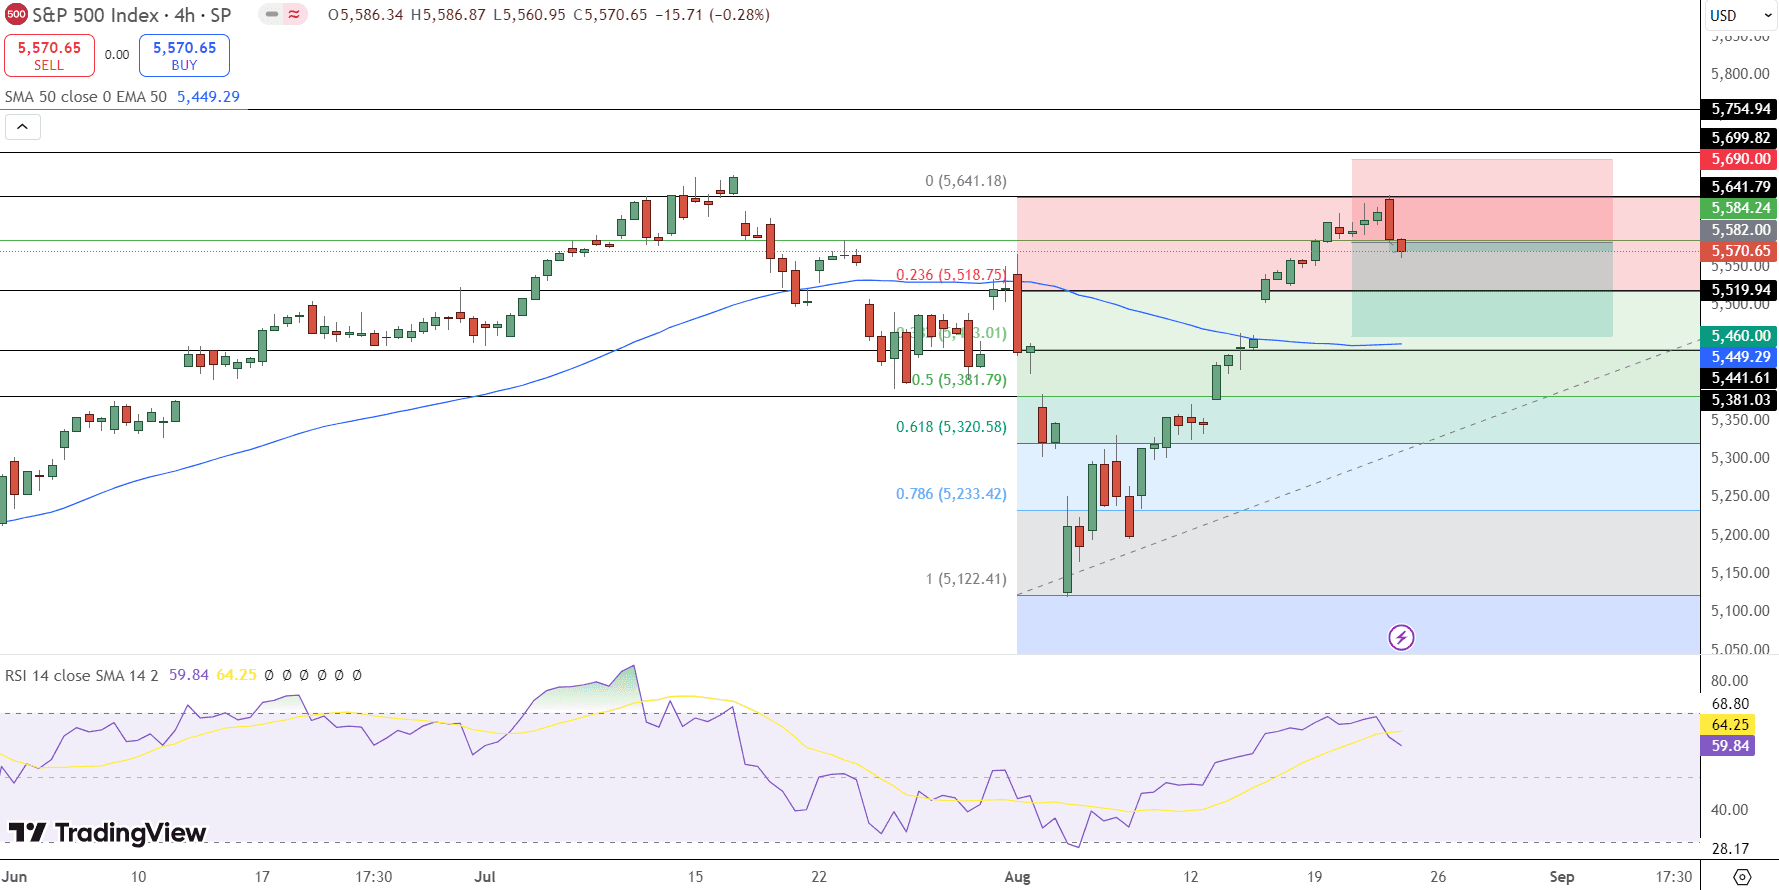
Task: Click the RSI value 59.84 in legend
Action: (x=188, y=675)
